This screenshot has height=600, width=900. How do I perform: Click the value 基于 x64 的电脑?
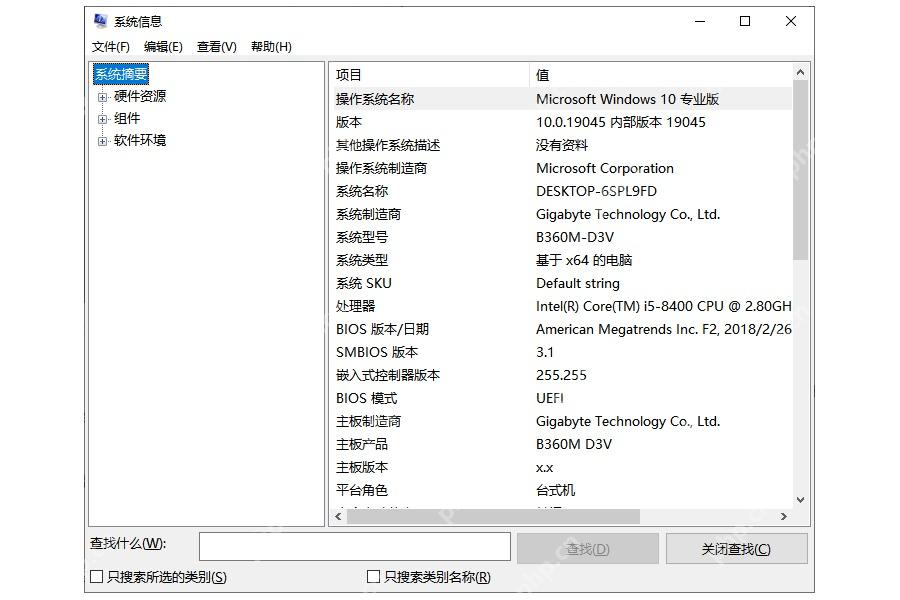tap(584, 260)
